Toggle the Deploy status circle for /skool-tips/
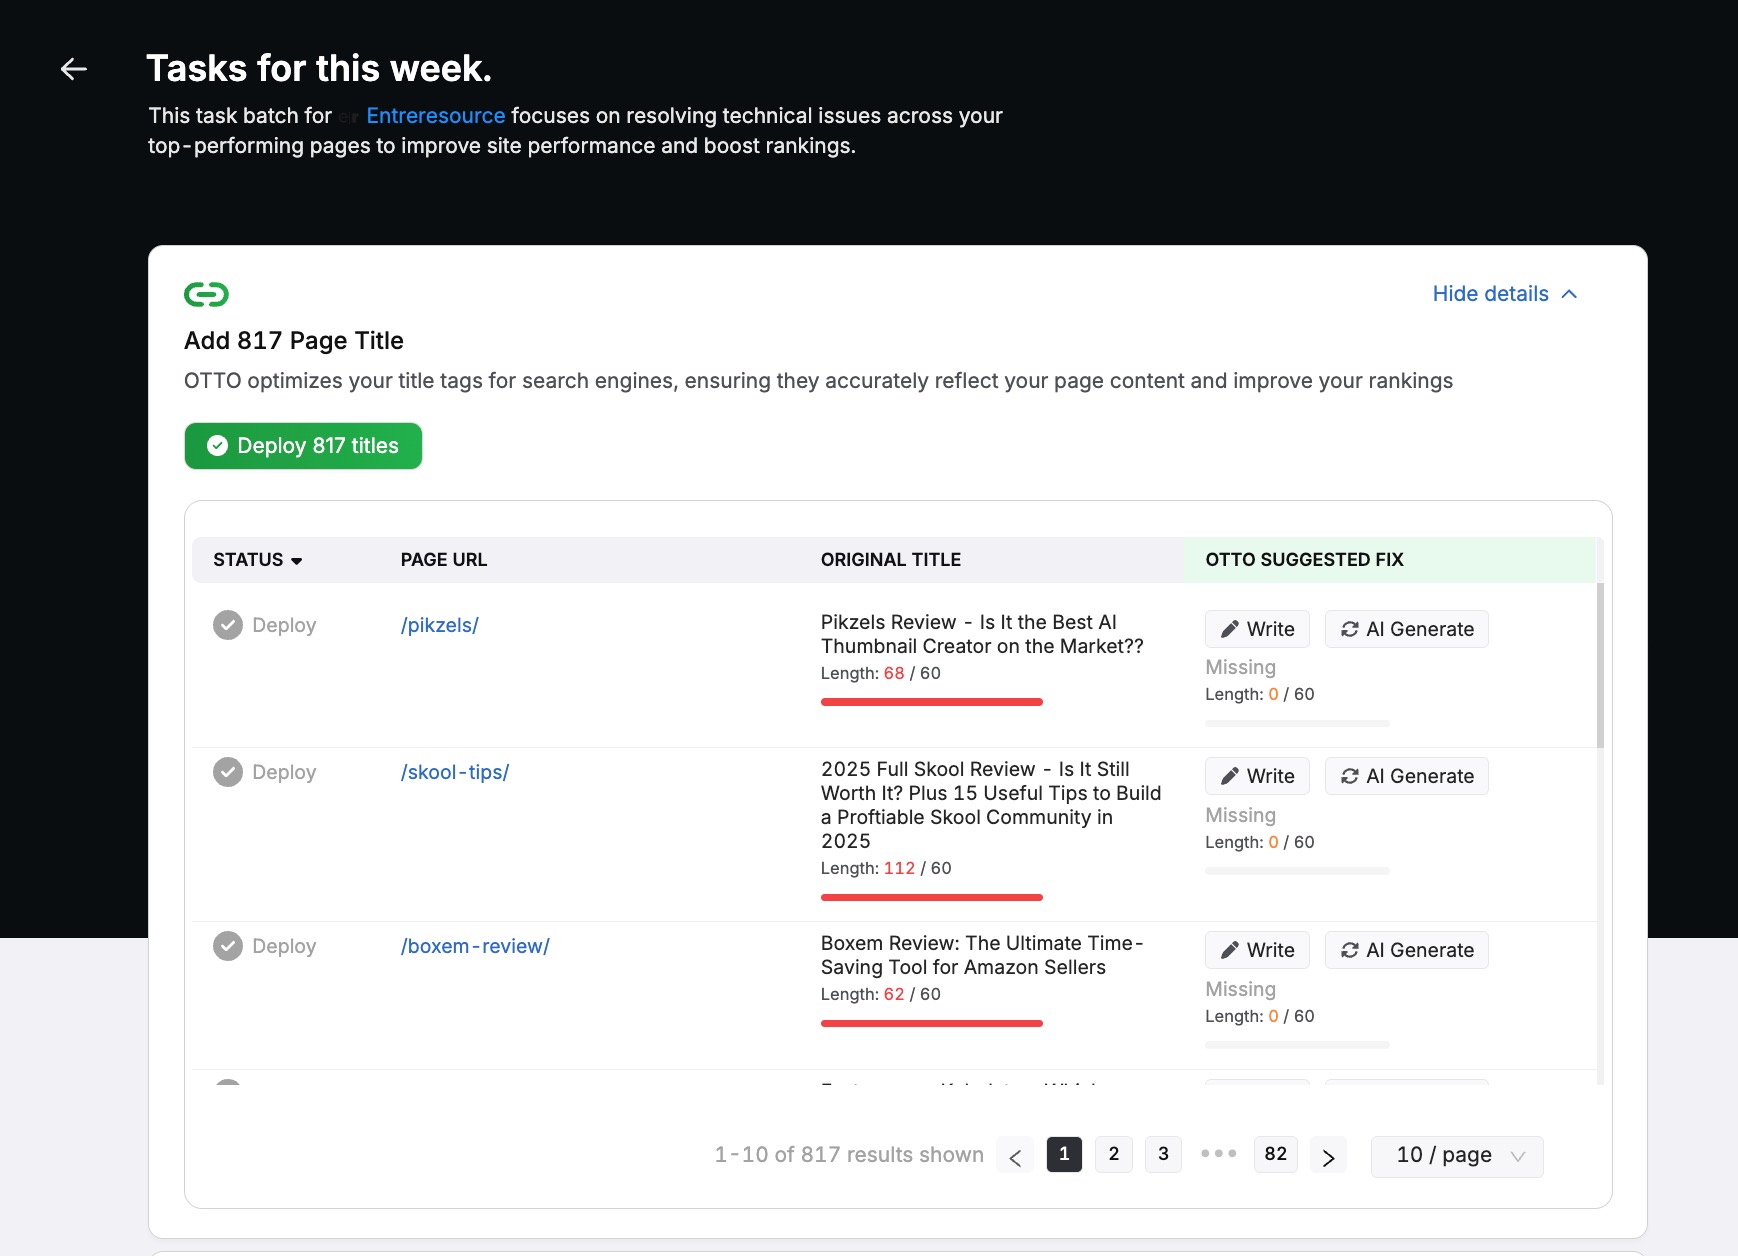1738x1256 pixels. 229,771
